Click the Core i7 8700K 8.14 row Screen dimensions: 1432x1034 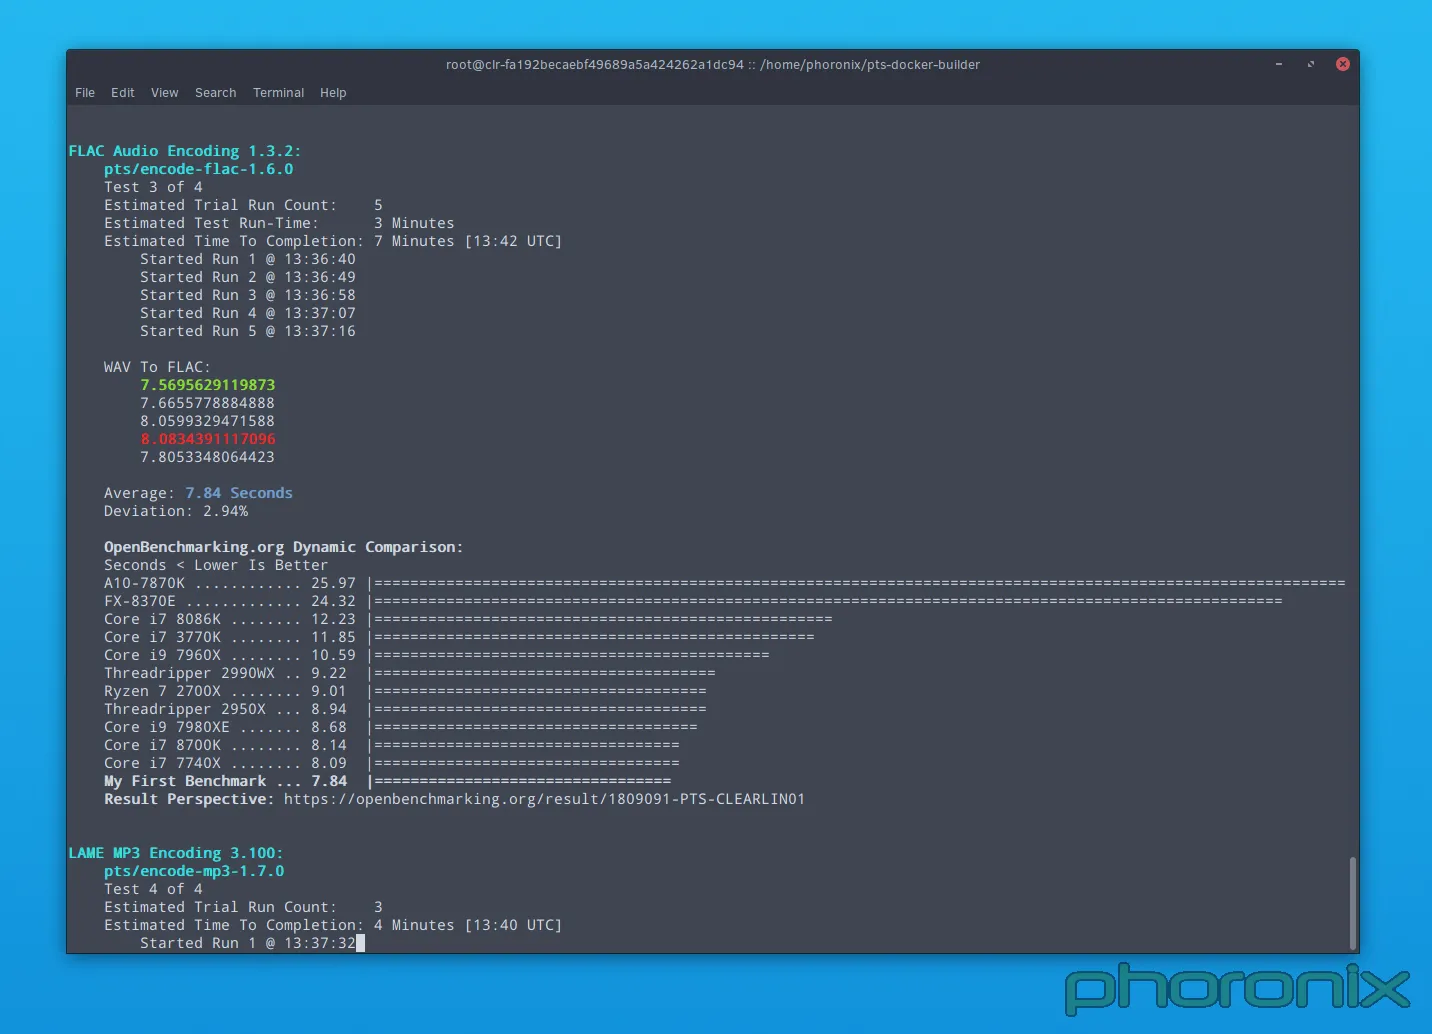(392, 745)
